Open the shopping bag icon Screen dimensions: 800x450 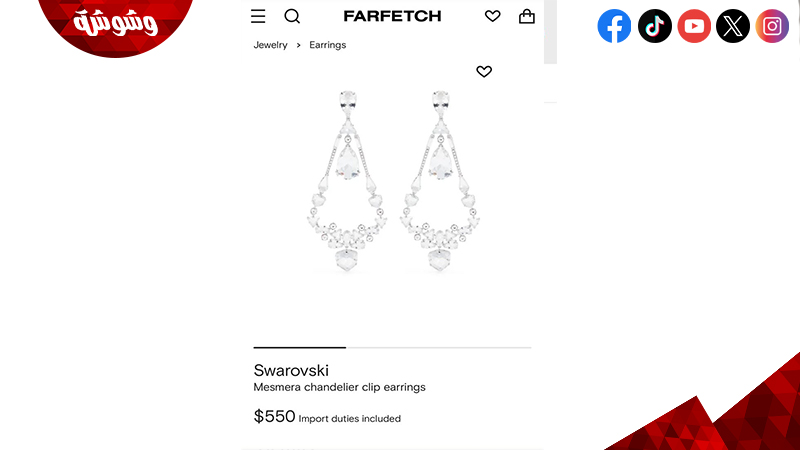tap(527, 16)
